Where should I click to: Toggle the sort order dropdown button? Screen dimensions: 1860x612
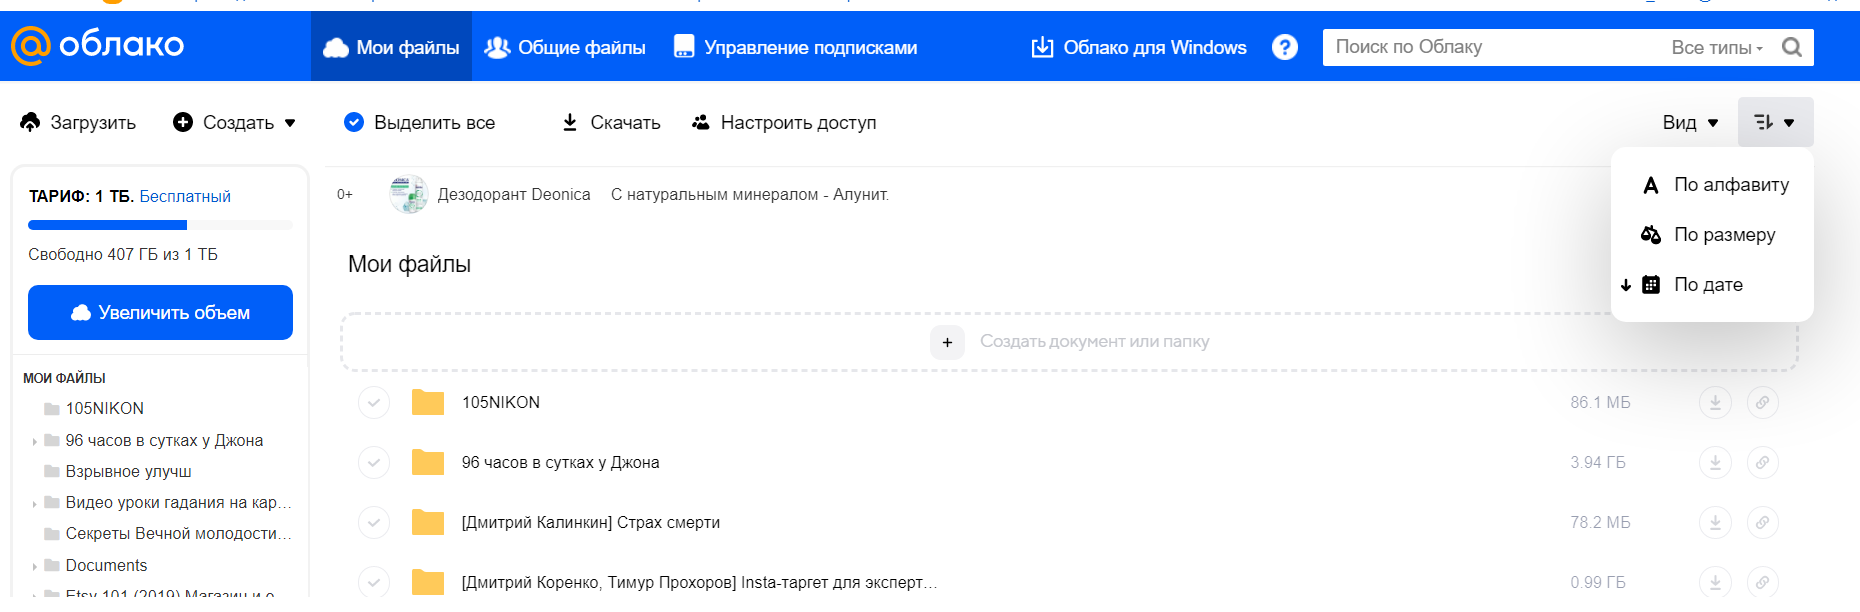pos(1775,122)
